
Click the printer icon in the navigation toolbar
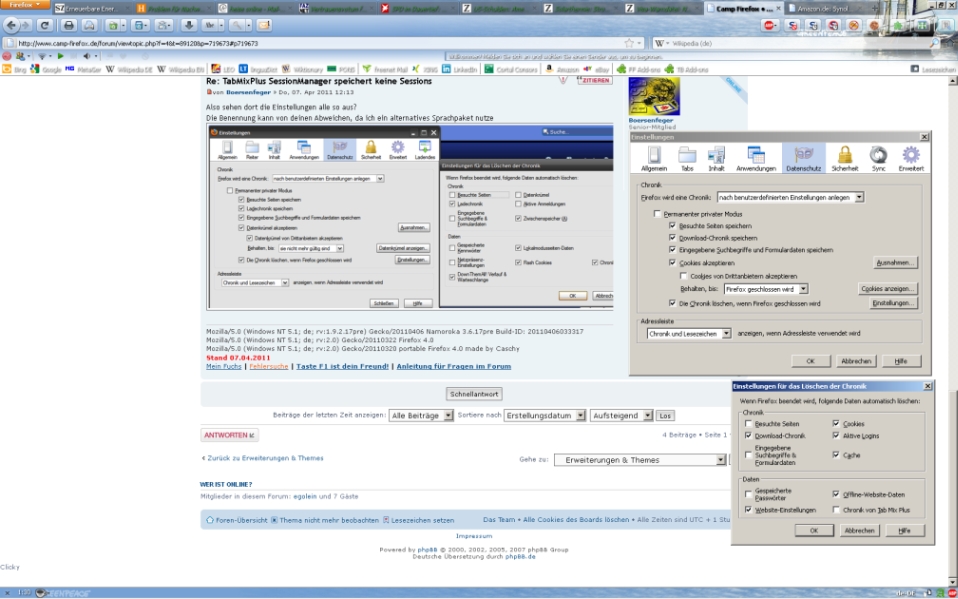pos(68,26)
